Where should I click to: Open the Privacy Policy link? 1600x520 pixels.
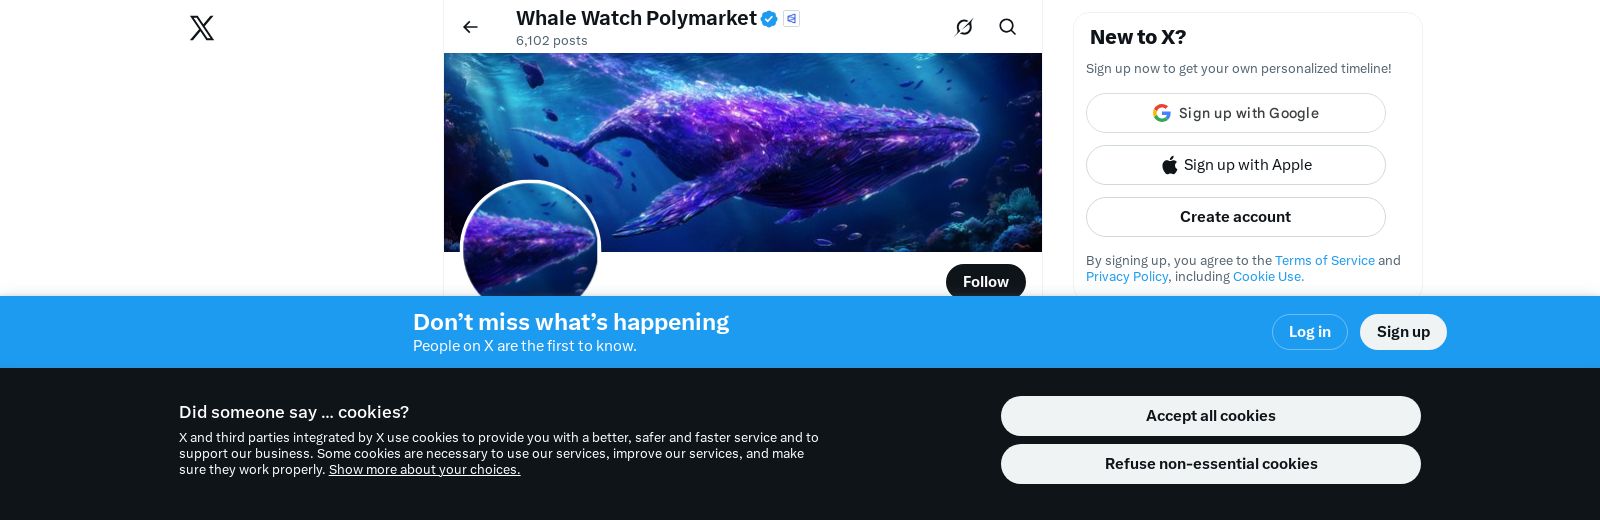click(x=1127, y=276)
